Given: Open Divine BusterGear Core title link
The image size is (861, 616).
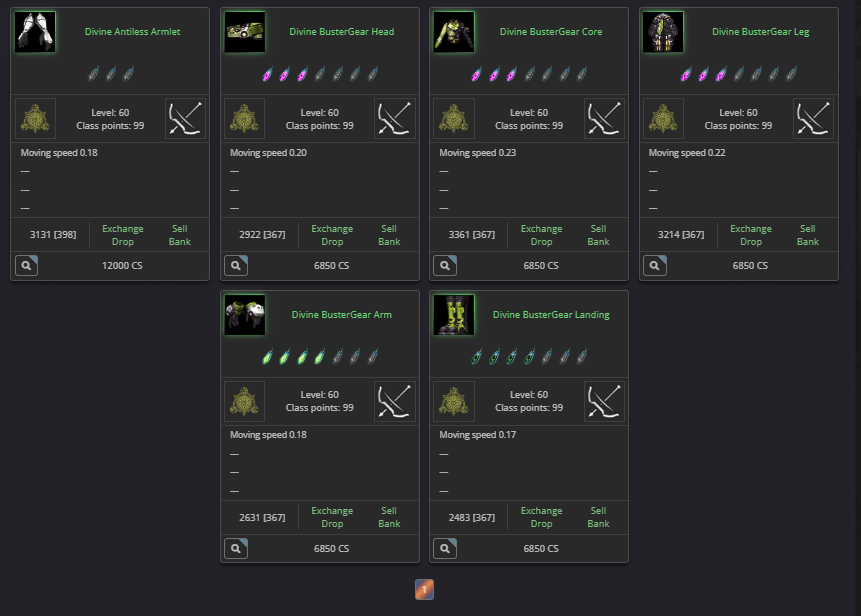Looking at the screenshot, I should click(551, 32).
